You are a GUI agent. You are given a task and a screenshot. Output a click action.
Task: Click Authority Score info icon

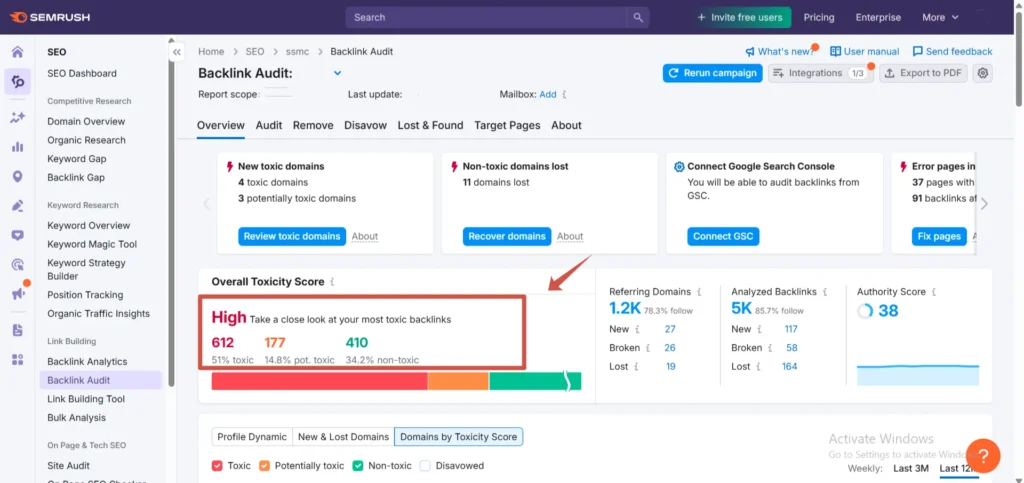click(x=934, y=292)
